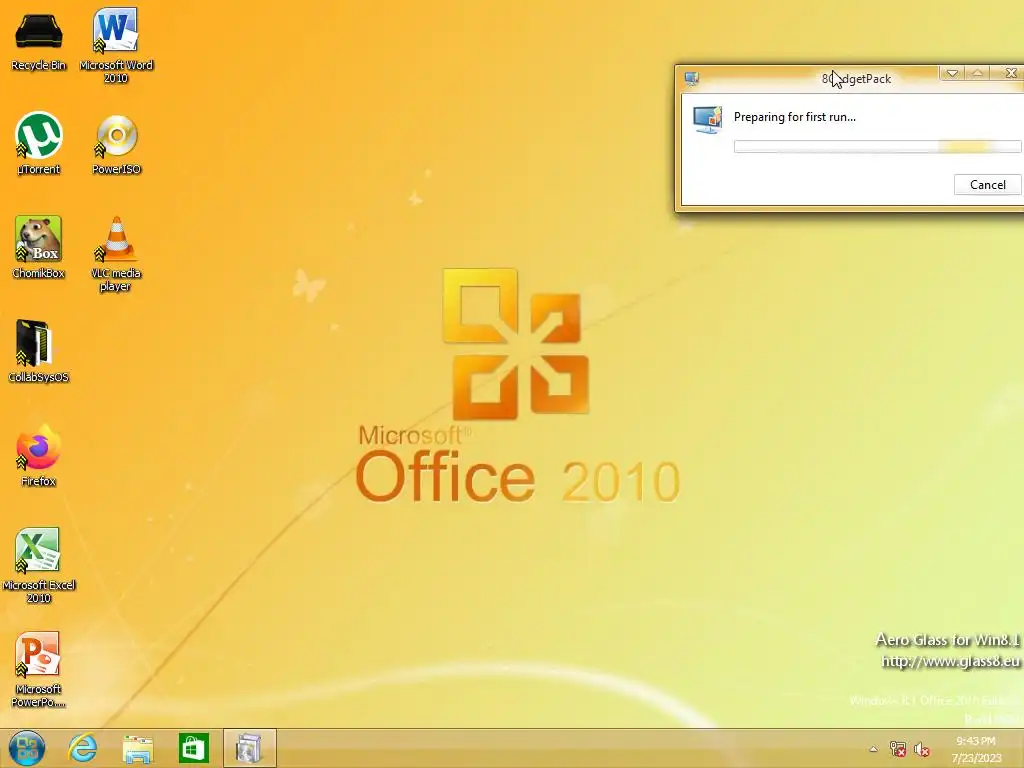Select Microsoft PowerPoint desktop shortcut
This screenshot has width=1024, height=768.
[39, 669]
